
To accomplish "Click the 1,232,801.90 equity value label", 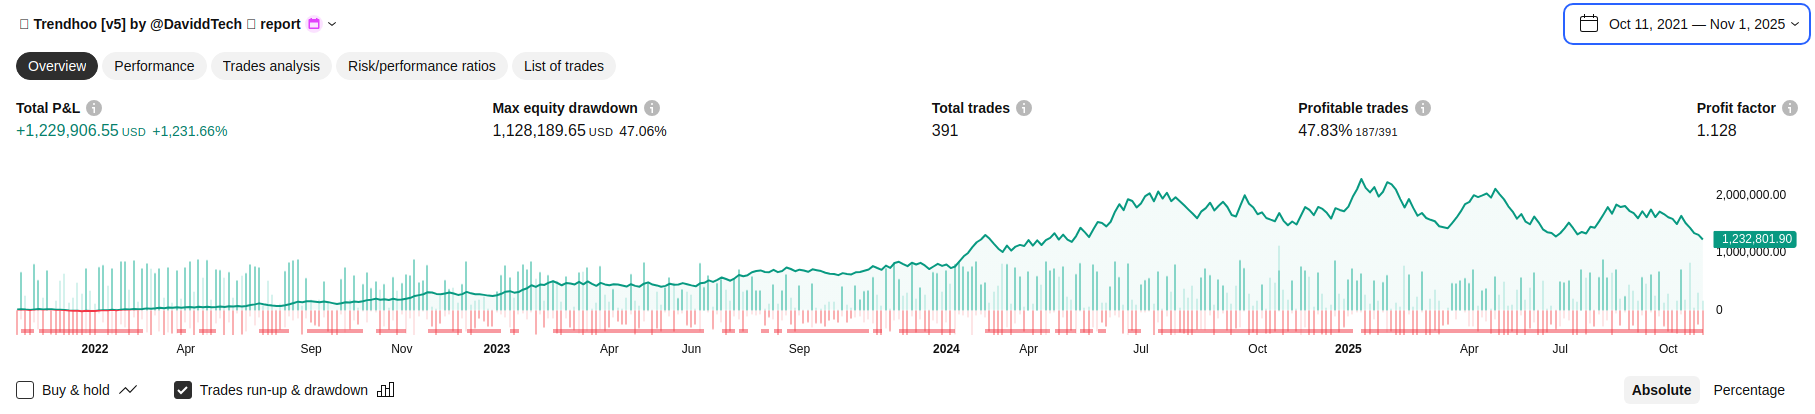I will tap(1756, 239).
